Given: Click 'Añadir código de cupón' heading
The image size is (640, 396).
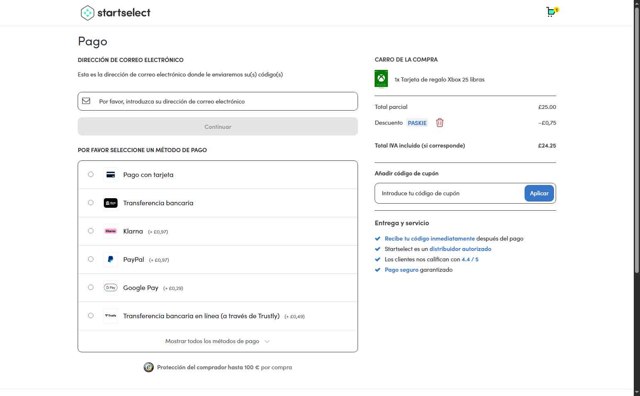Looking at the screenshot, I should click(407, 173).
